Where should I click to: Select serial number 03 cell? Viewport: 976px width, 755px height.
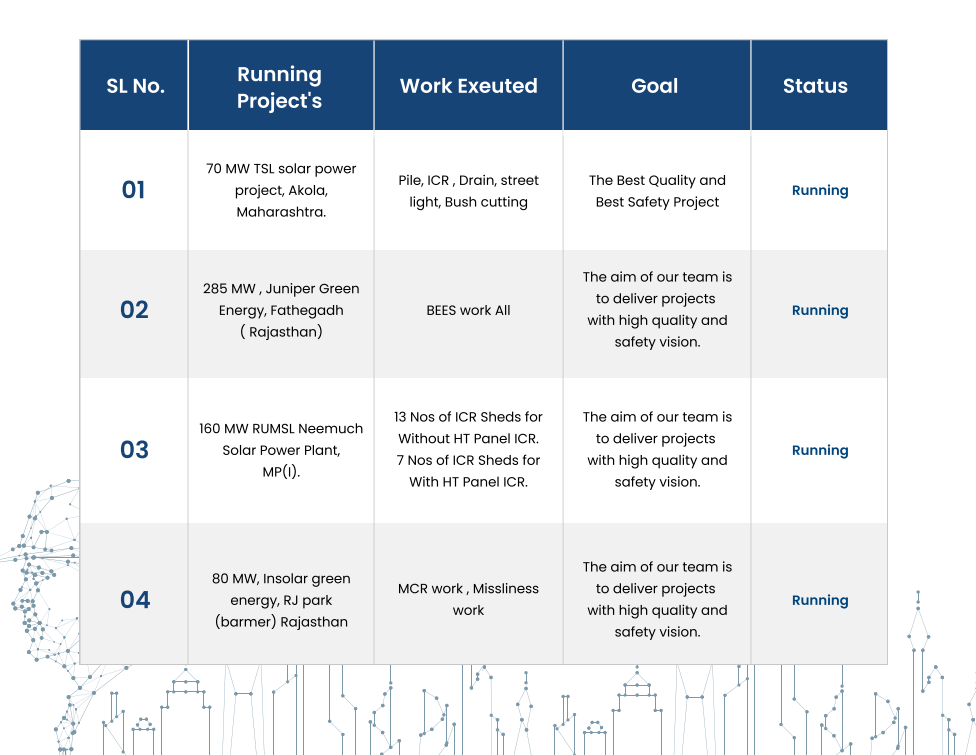(134, 450)
